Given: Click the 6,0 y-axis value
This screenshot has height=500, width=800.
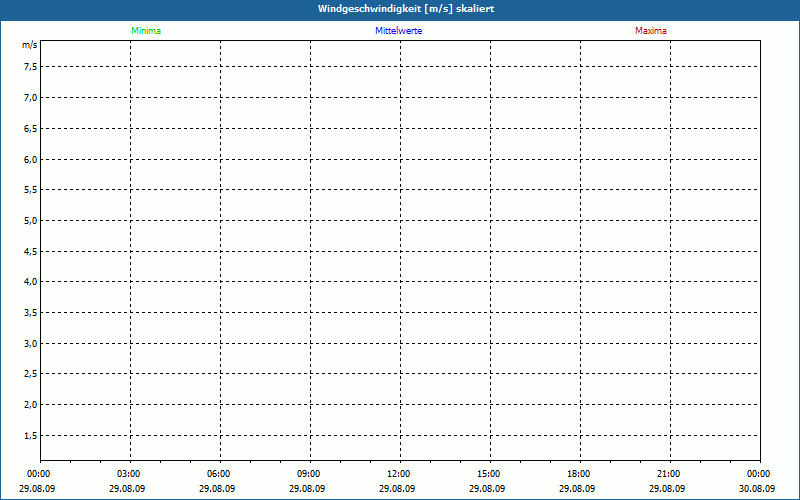Looking at the screenshot, I should click(x=31, y=159).
